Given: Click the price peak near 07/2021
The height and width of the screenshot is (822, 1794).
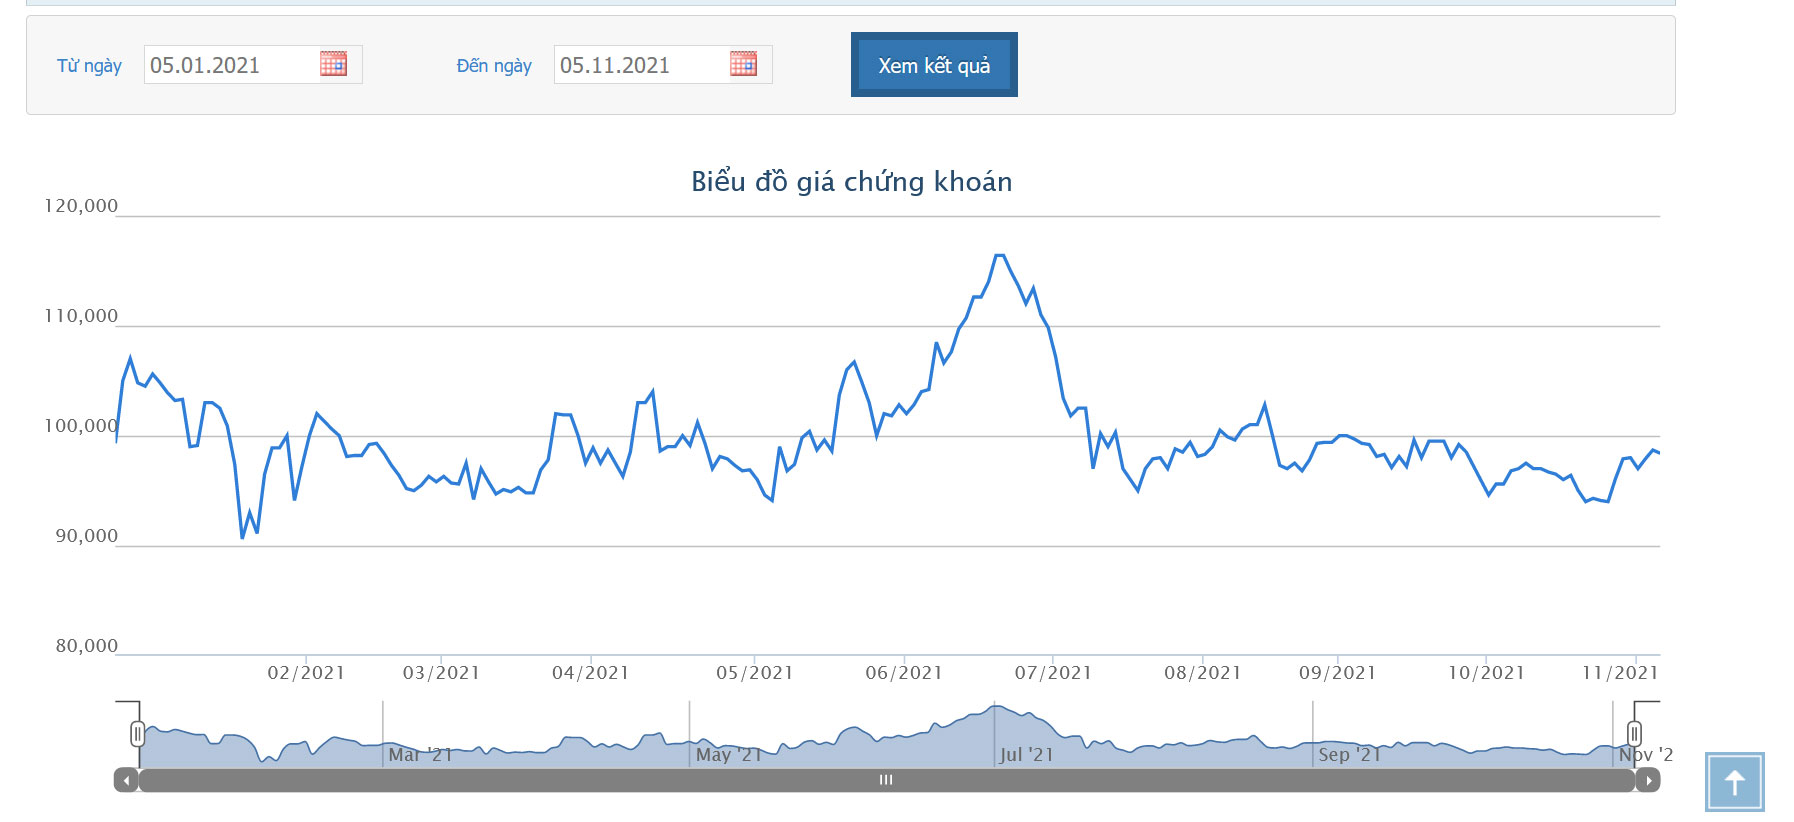Looking at the screenshot, I should 999,256.
